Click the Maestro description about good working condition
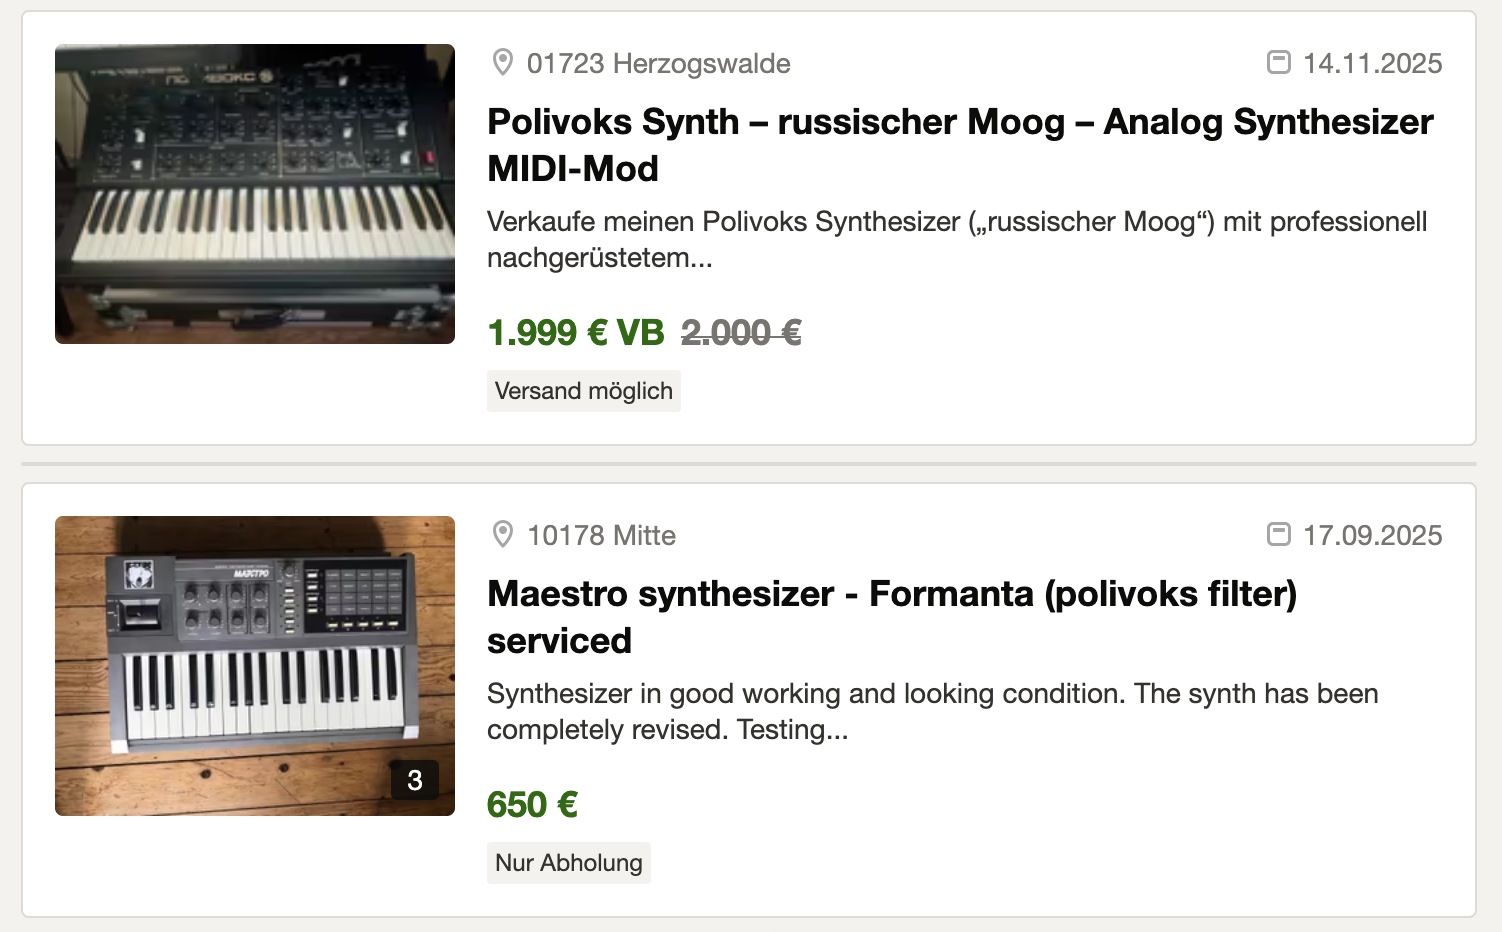This screenshot has height=932, width=1502. [x=932, y=711]
